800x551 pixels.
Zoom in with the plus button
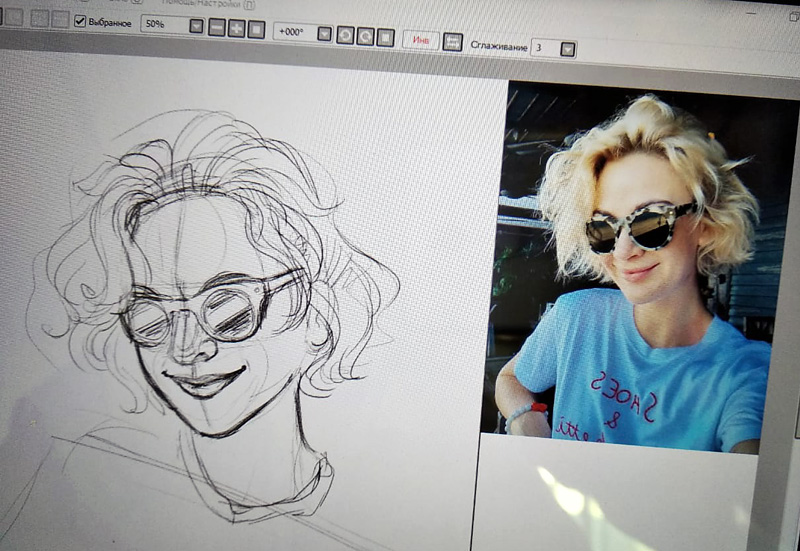(236, 29)
